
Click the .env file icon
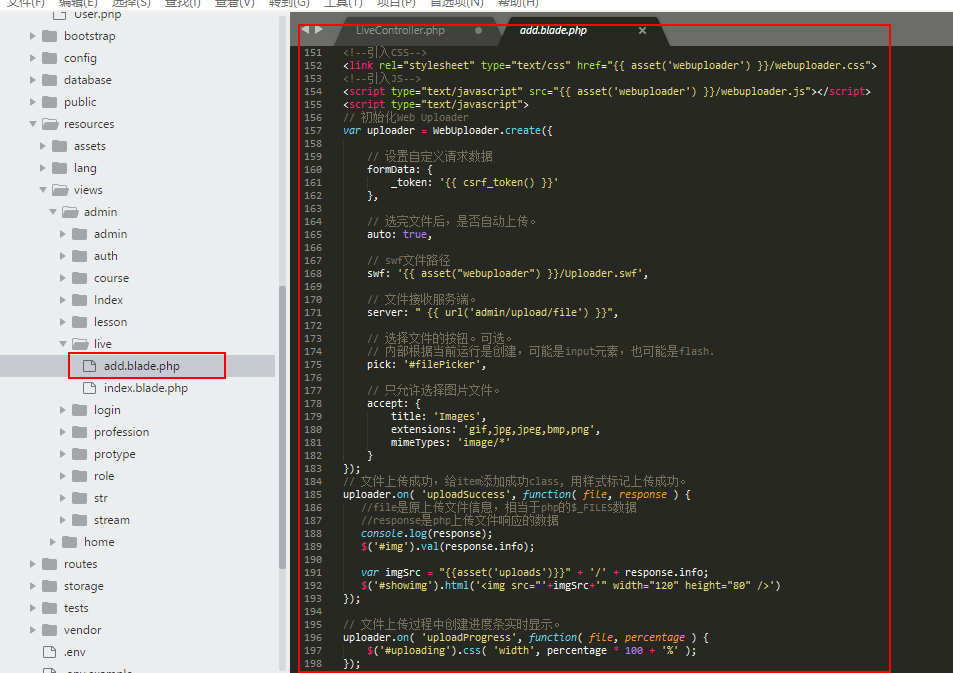[x=49, y=652]
